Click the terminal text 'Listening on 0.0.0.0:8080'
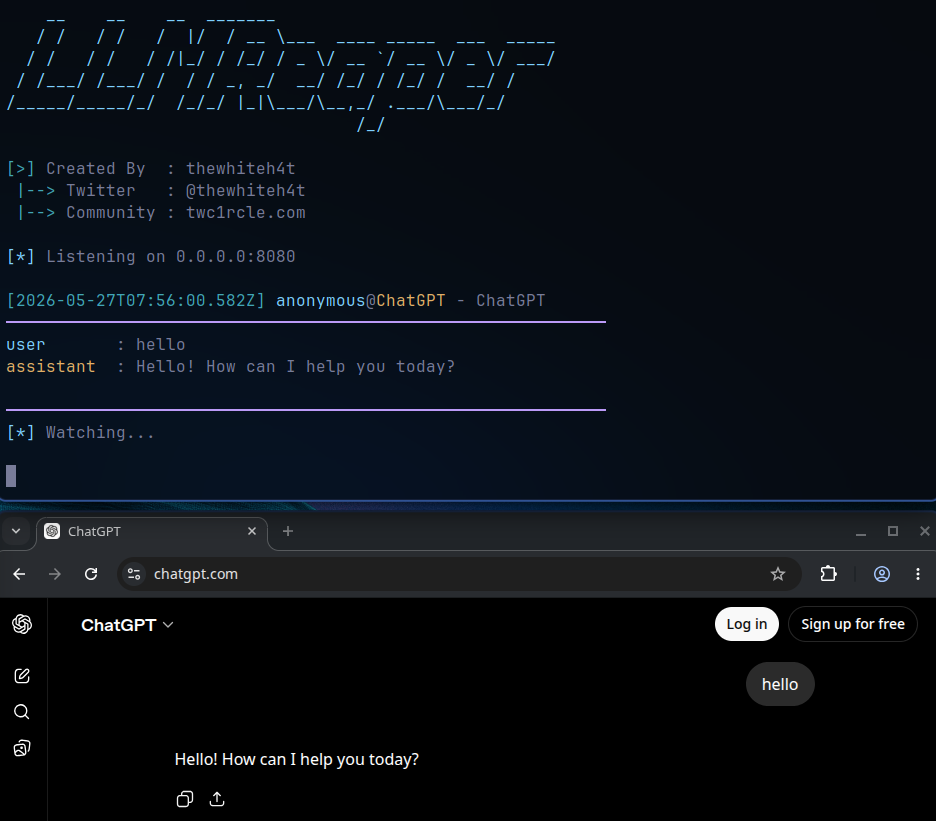The image size is (936, 821). [x=171, y=256]
